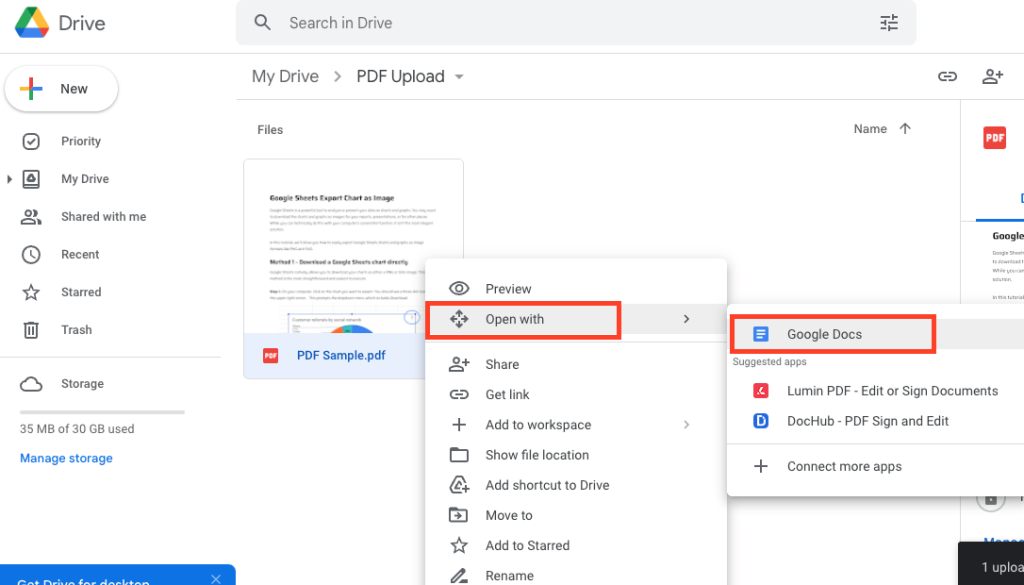
Task: Click the share people icon in header
Action: point(992,76)
